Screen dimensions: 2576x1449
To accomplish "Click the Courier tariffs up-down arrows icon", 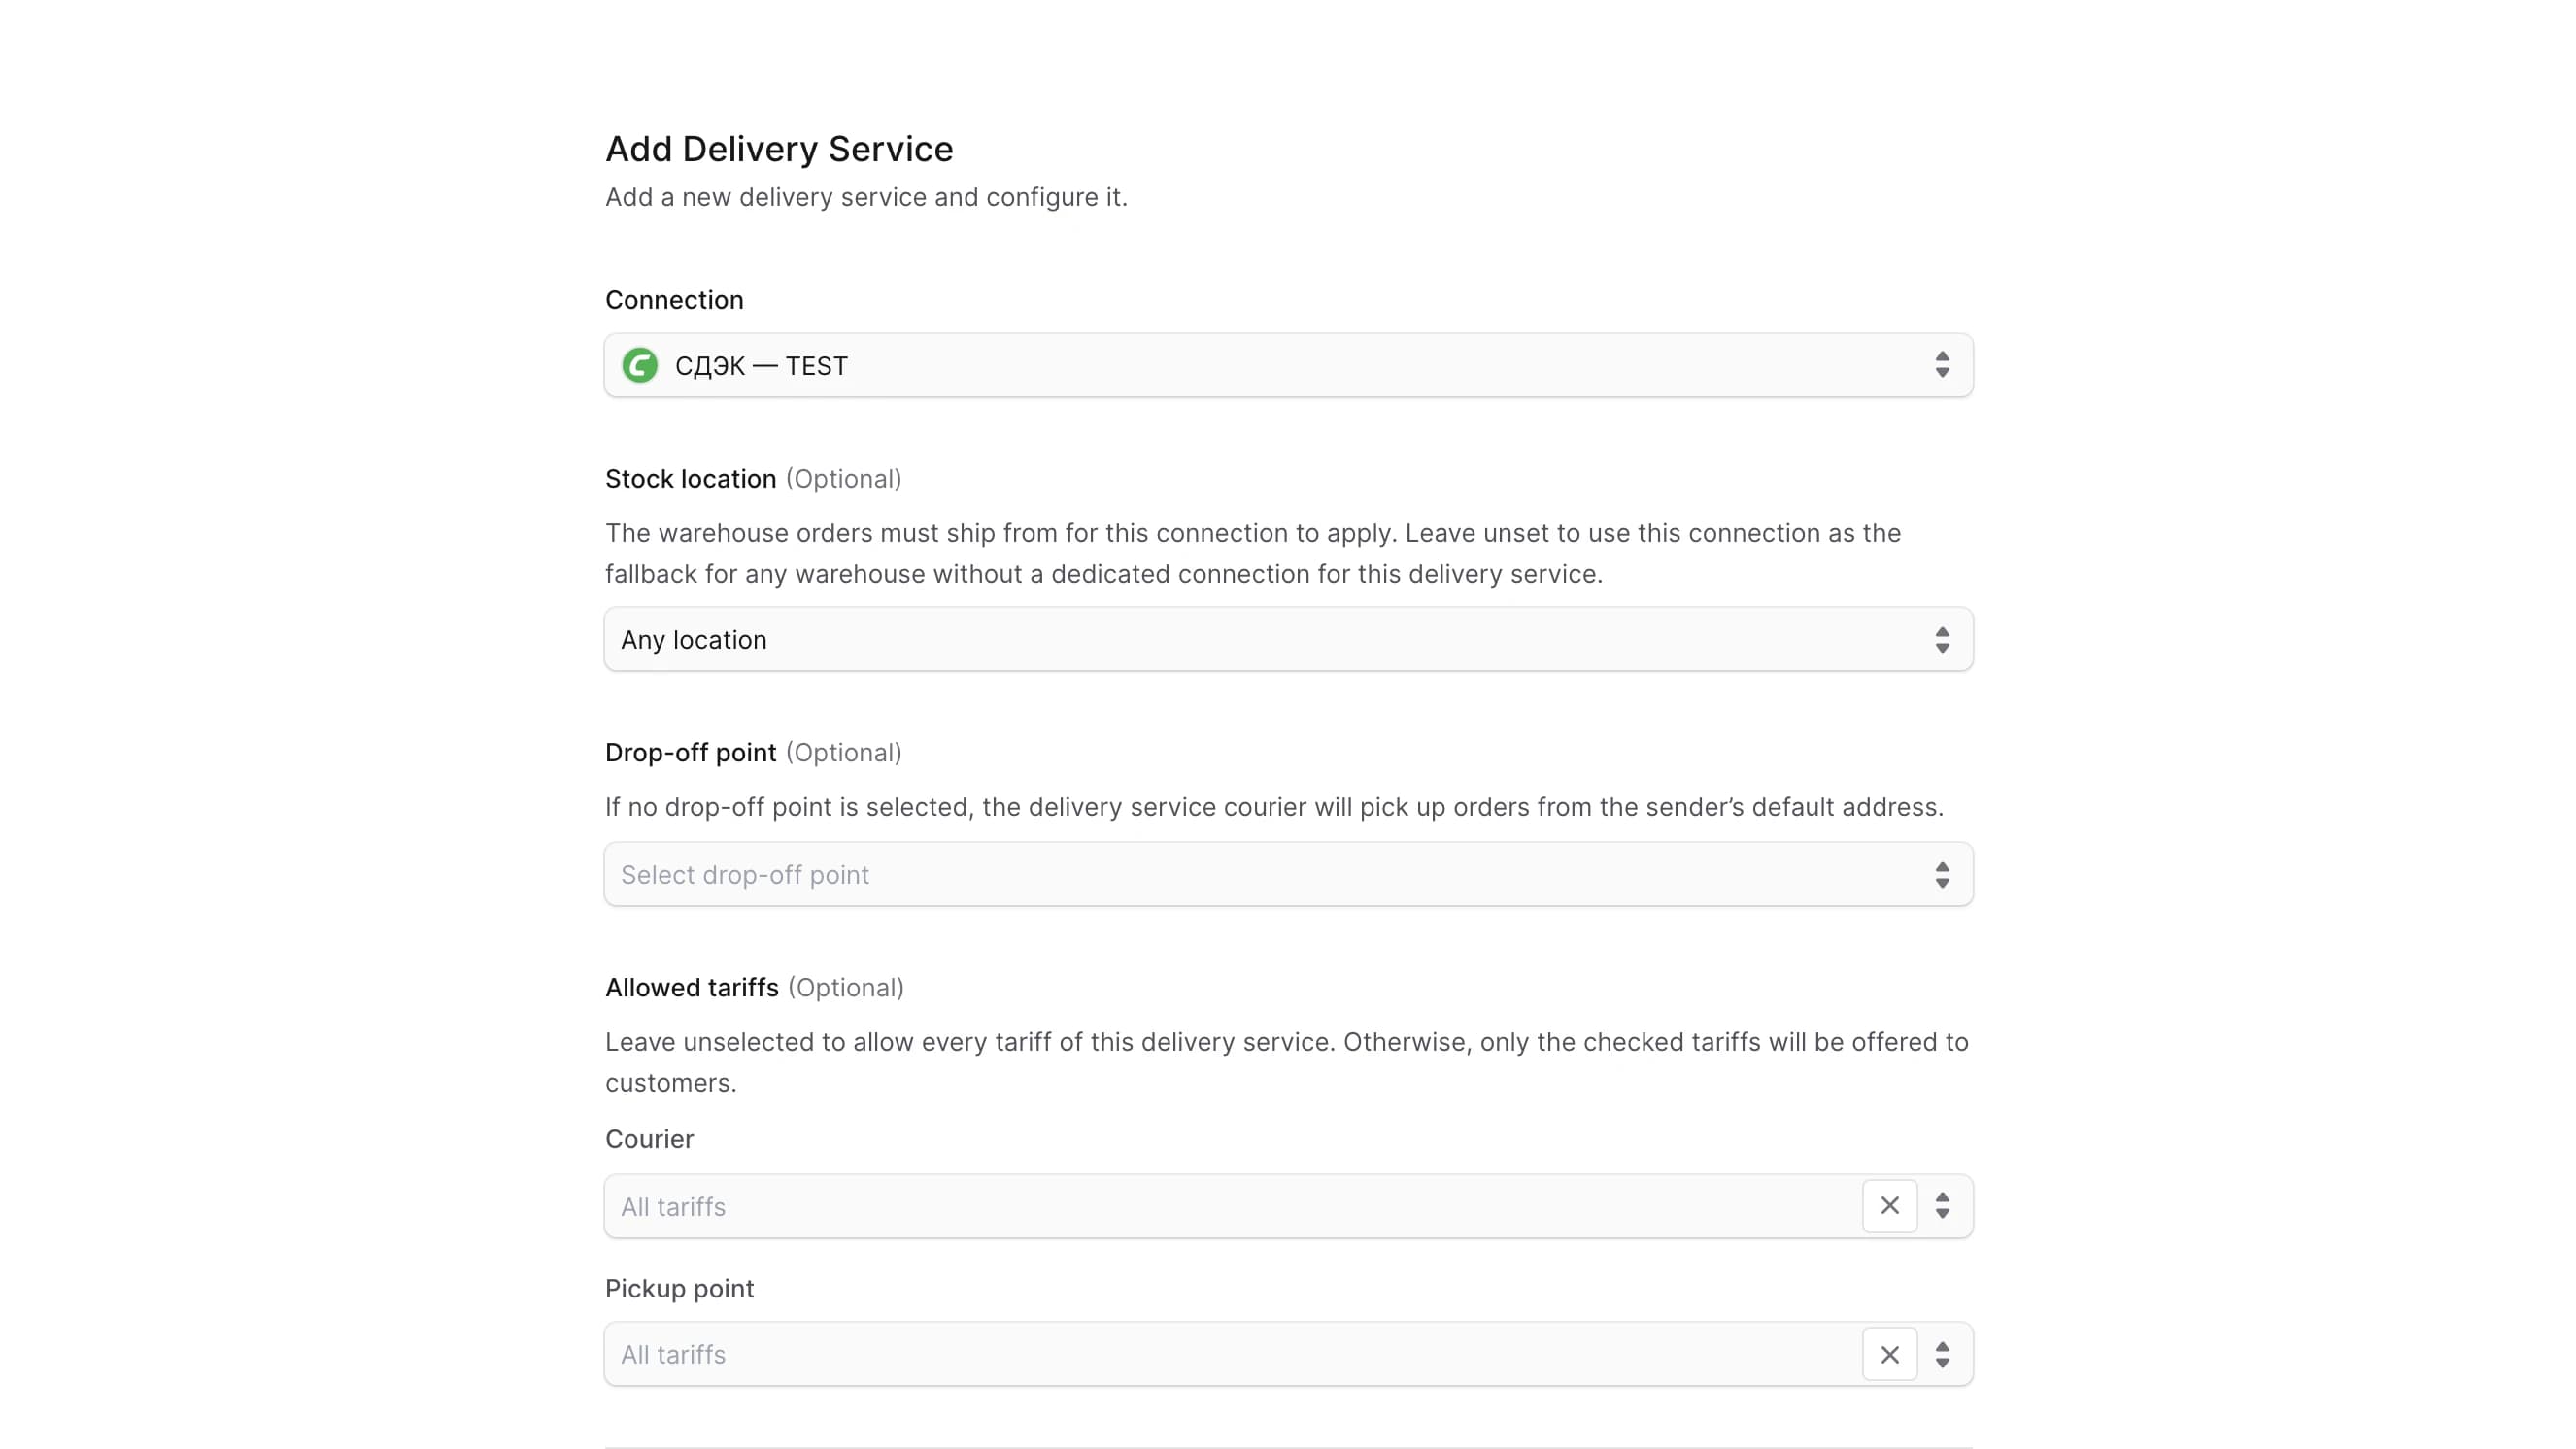I will [x=1942, y=1206].
